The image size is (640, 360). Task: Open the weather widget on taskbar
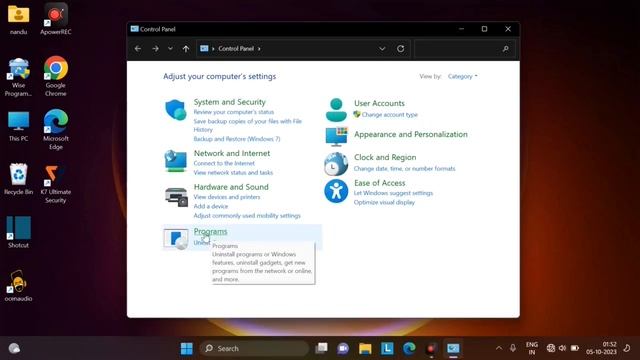(14, 348)
